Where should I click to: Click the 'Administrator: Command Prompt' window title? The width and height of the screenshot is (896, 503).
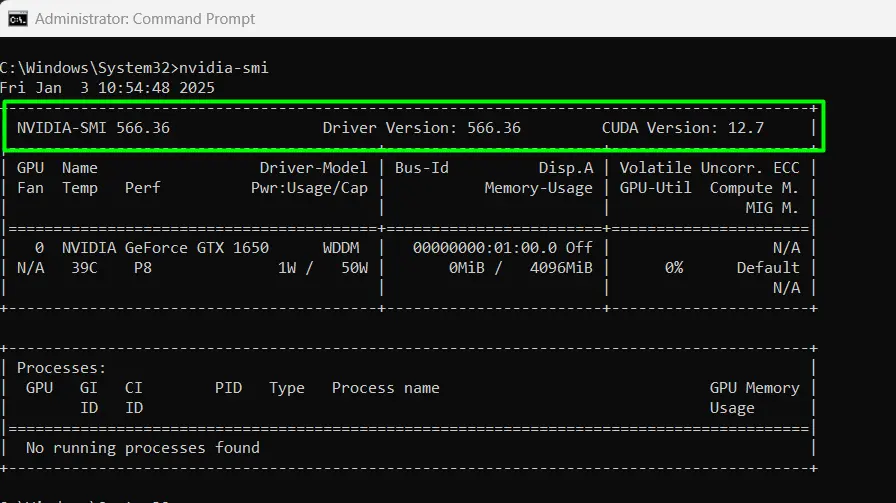pyautogui.click(x=145, y=19)
